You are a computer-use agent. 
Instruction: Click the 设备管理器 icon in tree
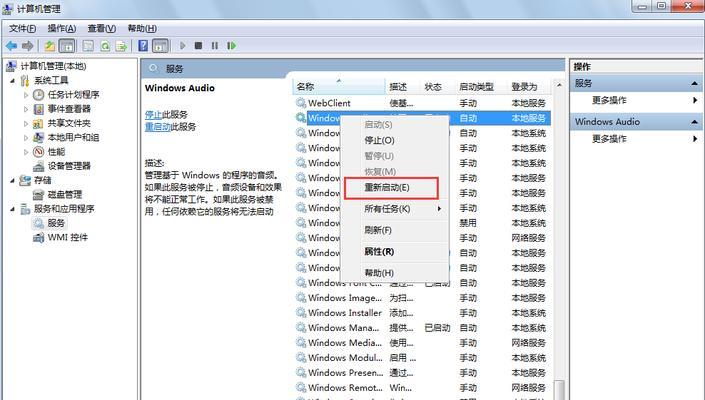coord(39,166)
